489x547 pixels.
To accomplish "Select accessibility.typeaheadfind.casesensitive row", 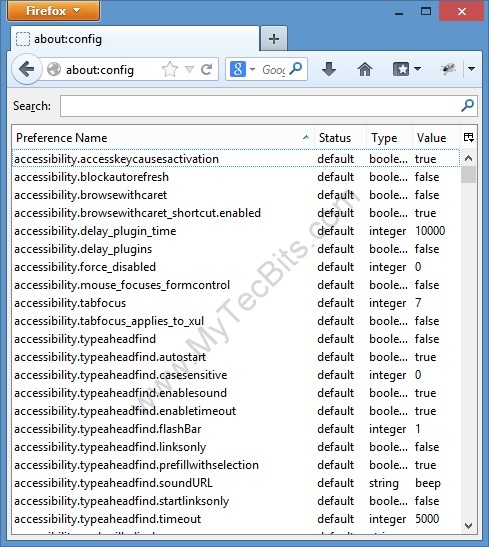I will (x=236, y=375).
